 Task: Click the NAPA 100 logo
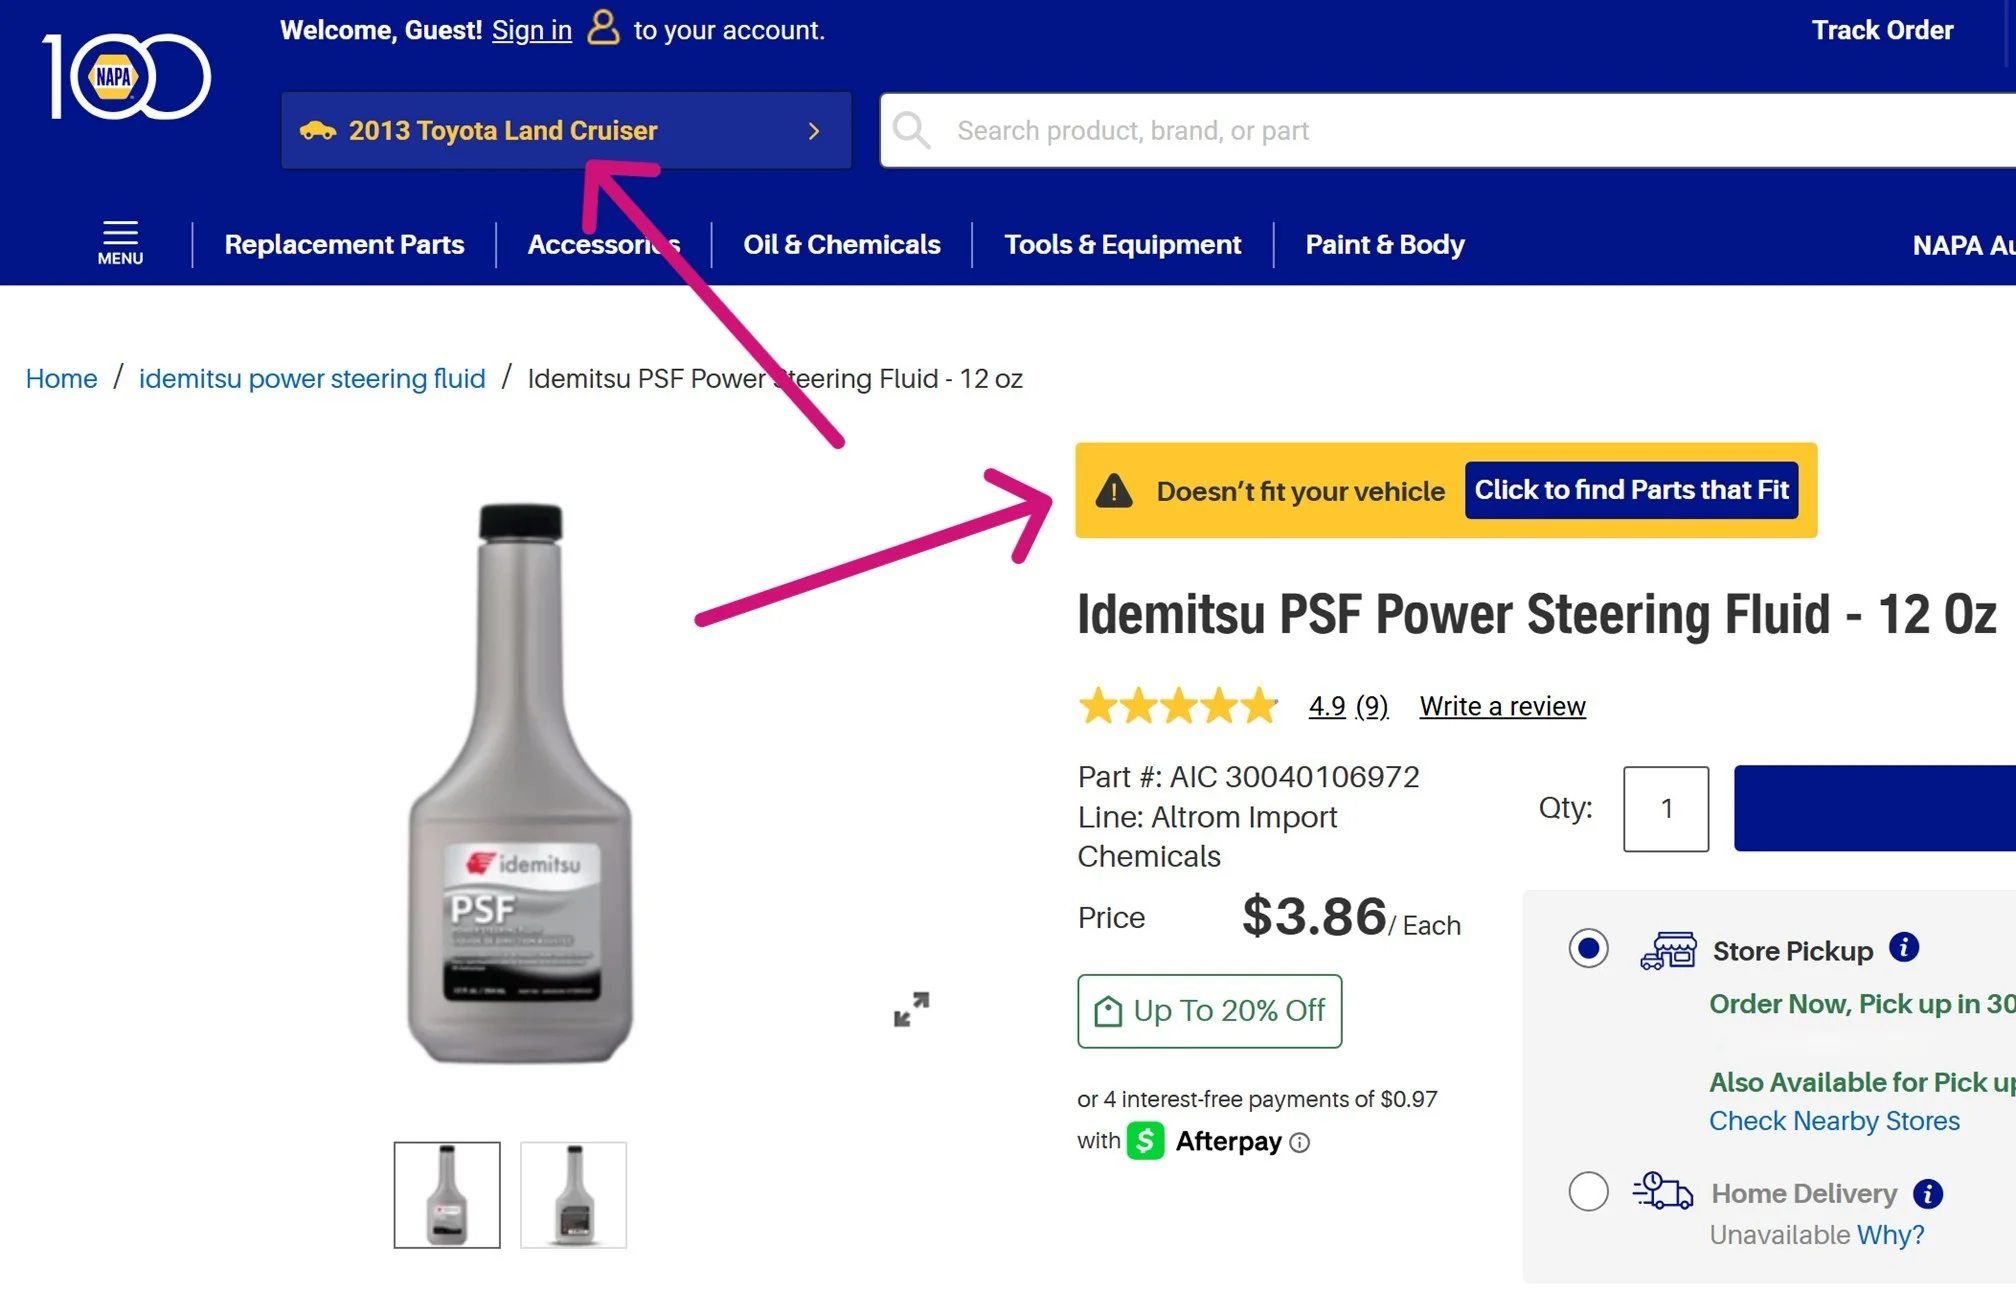click(x=126, y=77)
